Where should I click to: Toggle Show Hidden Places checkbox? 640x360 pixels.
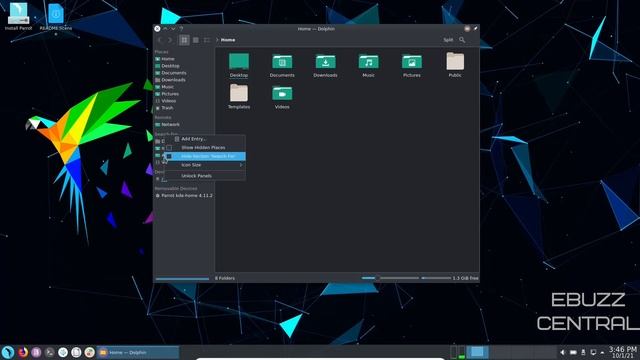(x=205, y=147)
